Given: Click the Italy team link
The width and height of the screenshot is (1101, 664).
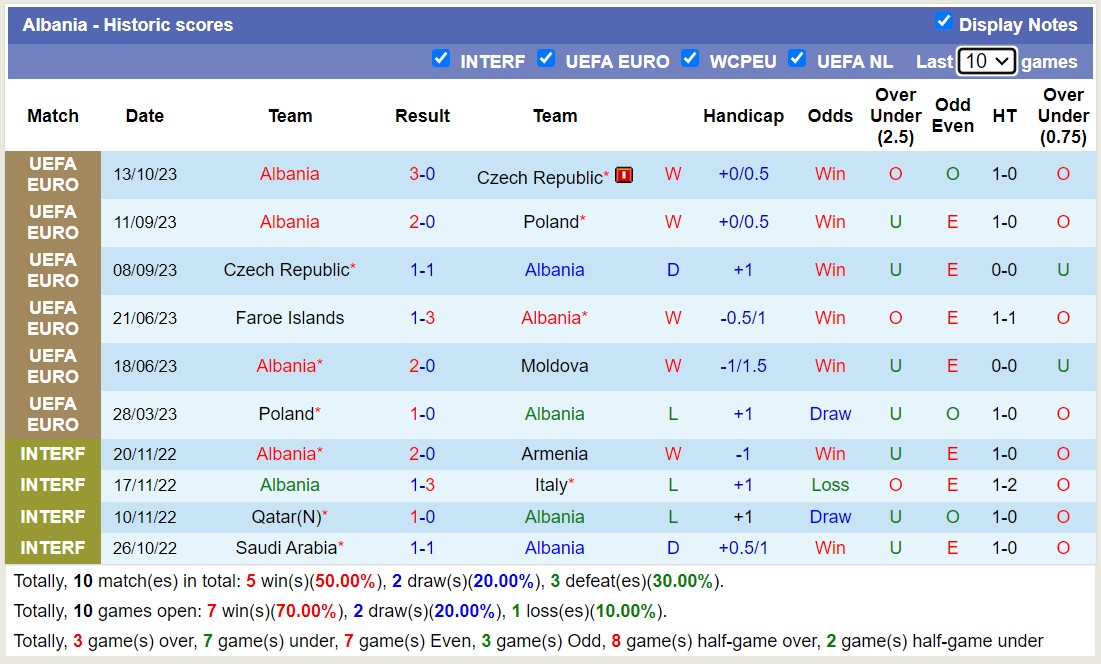Looking at the screenshot, I should click(551, 485).
